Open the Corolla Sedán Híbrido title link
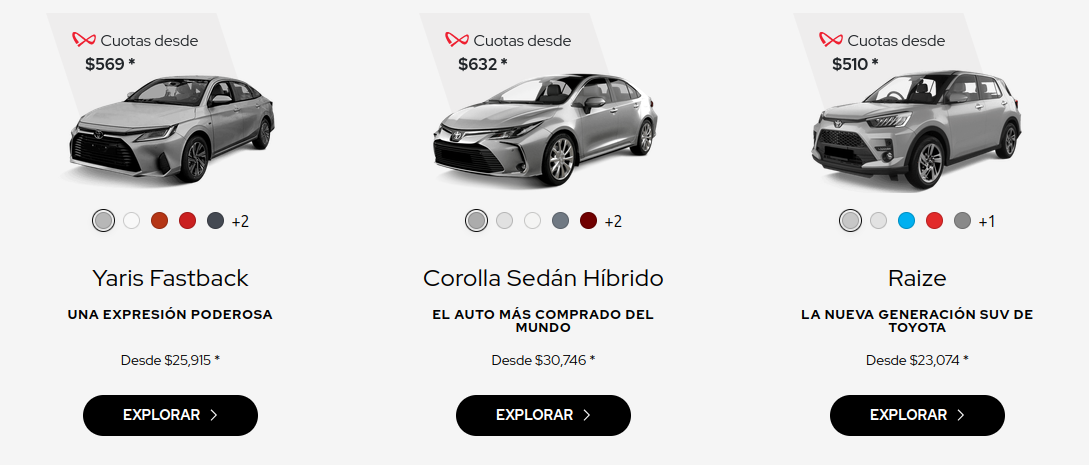Screen dimensions: 1089x465 tap(543, 278)
